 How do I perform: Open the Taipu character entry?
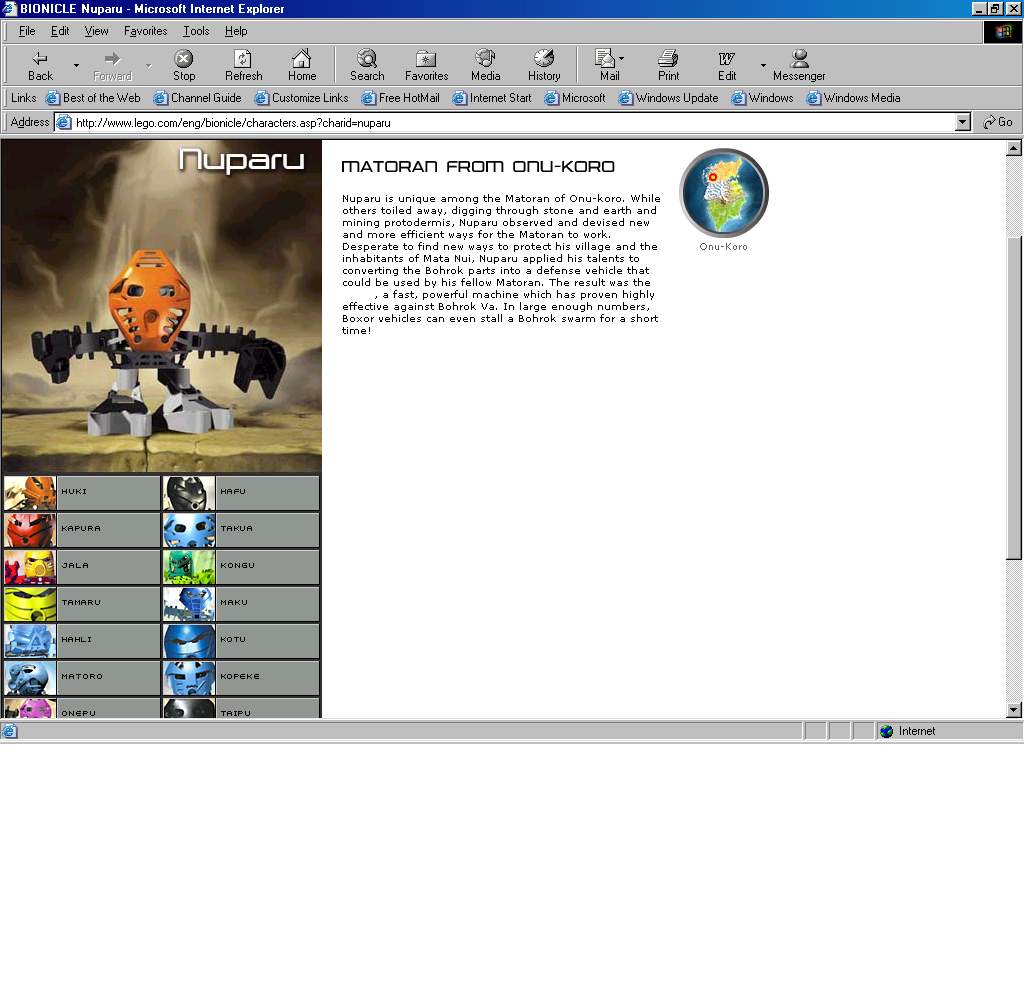[x=241, y=709]
